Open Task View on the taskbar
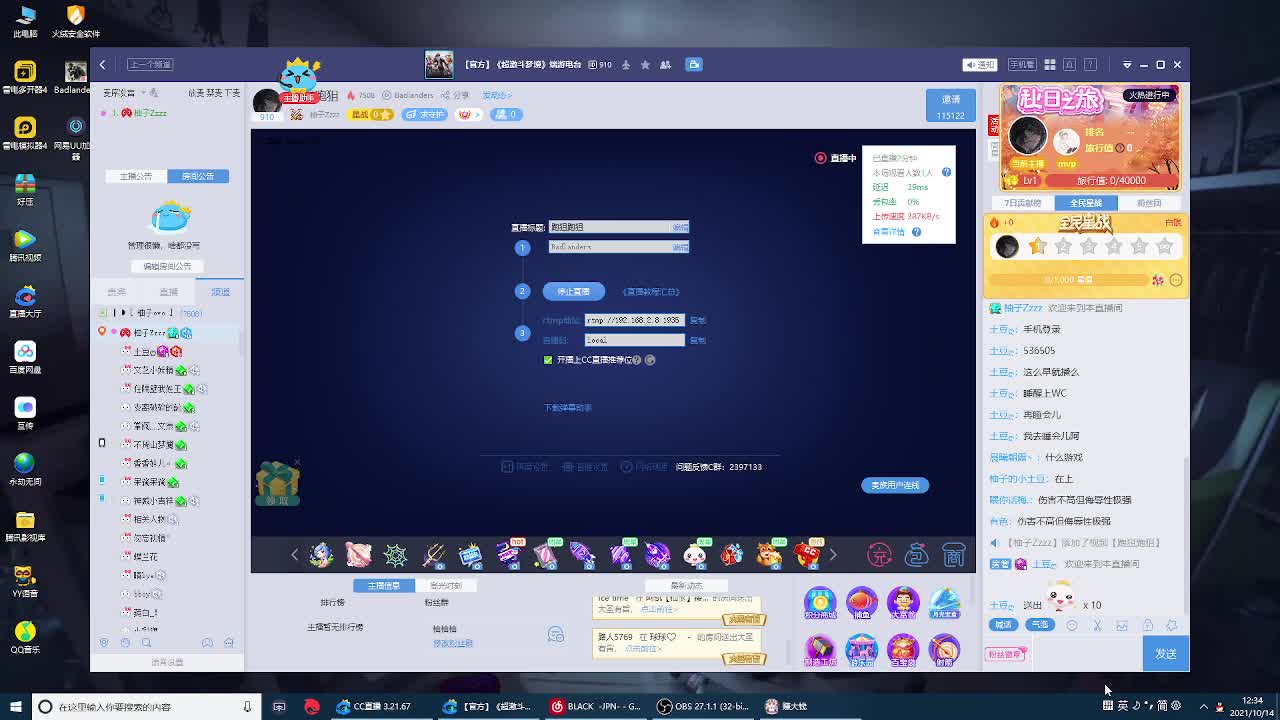Screen dimensions: 1280x720 click(279, 706)
